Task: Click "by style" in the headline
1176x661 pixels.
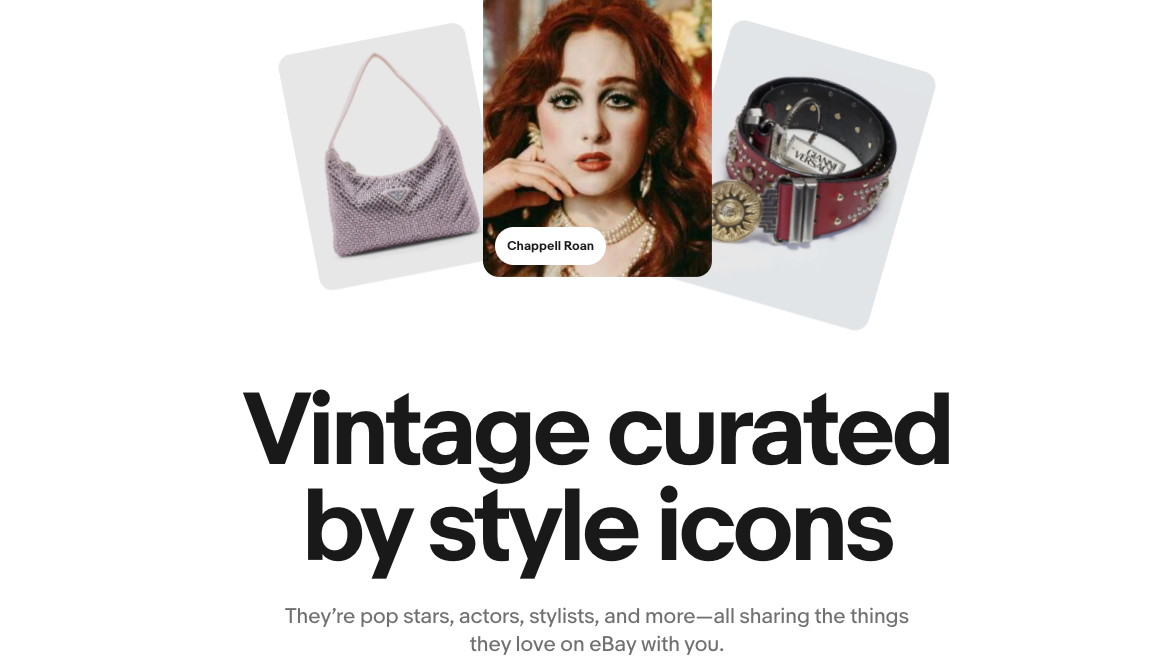Action: point(472,531)
